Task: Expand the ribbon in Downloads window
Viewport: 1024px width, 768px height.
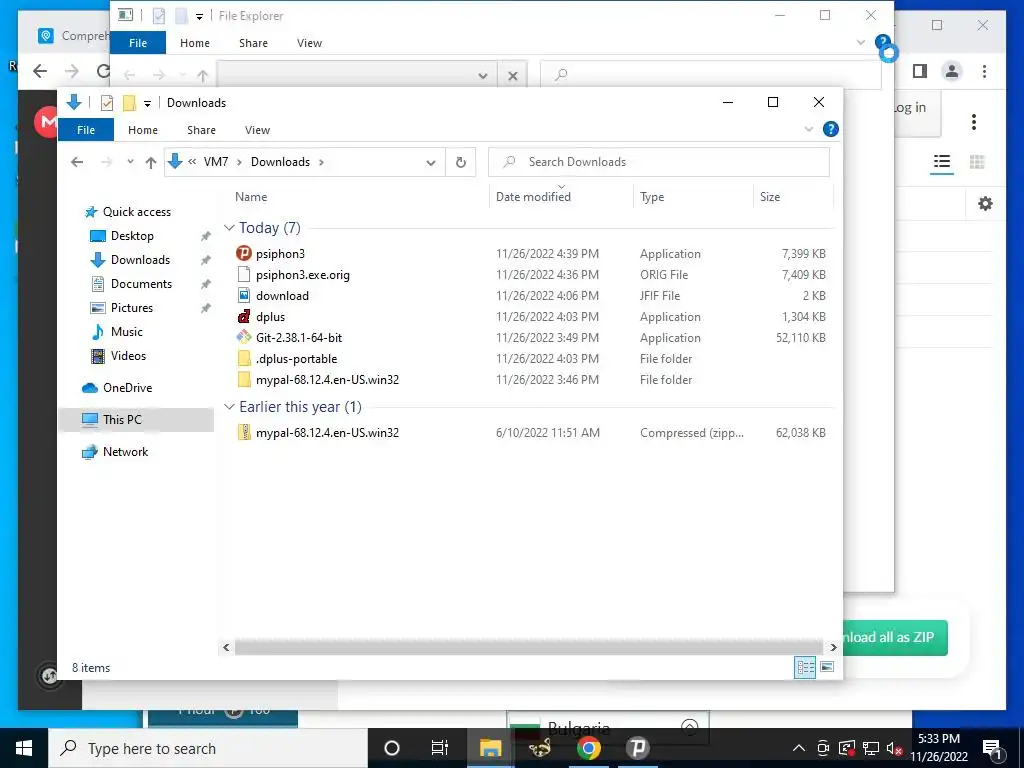Action: (x=808, y=129)
